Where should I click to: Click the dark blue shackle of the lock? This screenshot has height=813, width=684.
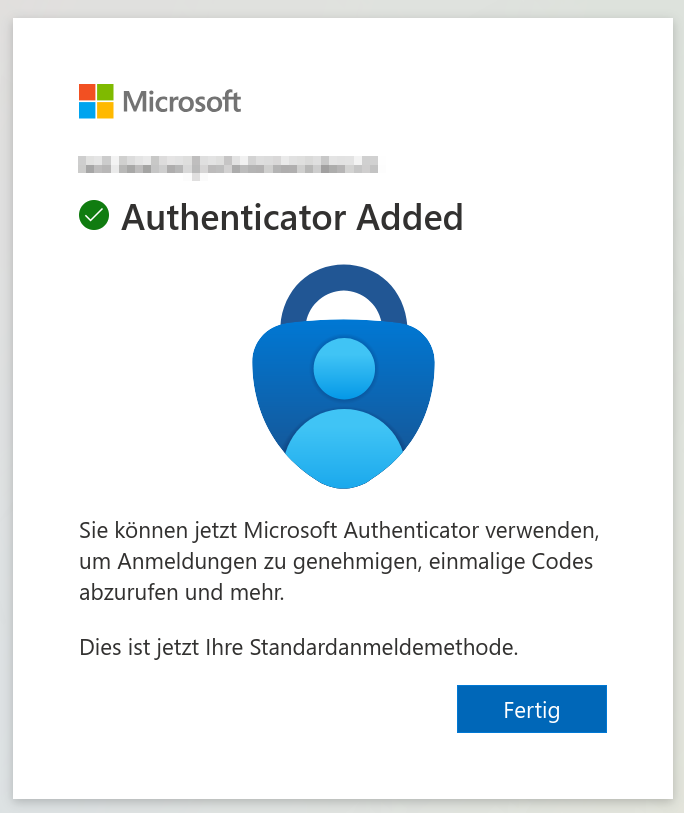coord(343,283)
